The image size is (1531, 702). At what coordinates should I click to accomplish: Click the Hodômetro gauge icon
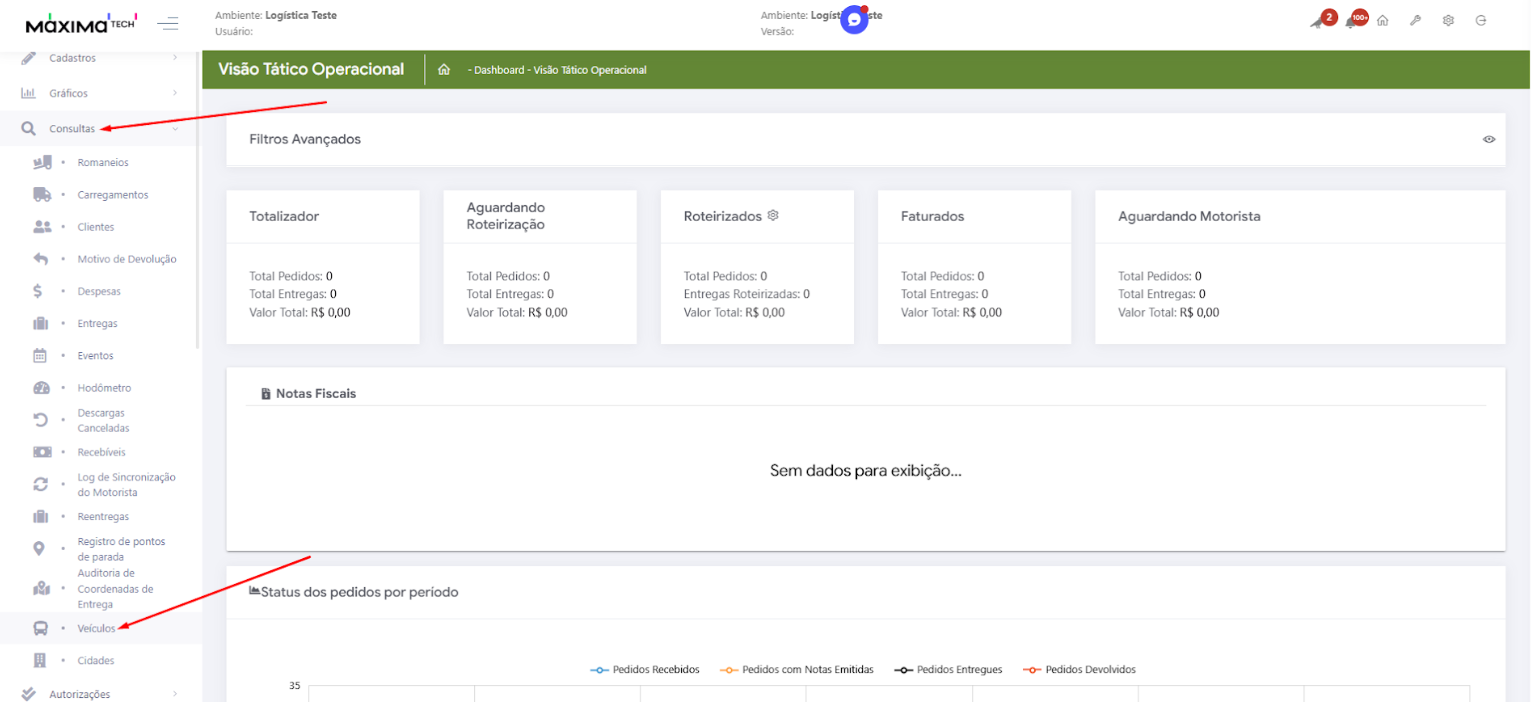click(x=42, y=388)
